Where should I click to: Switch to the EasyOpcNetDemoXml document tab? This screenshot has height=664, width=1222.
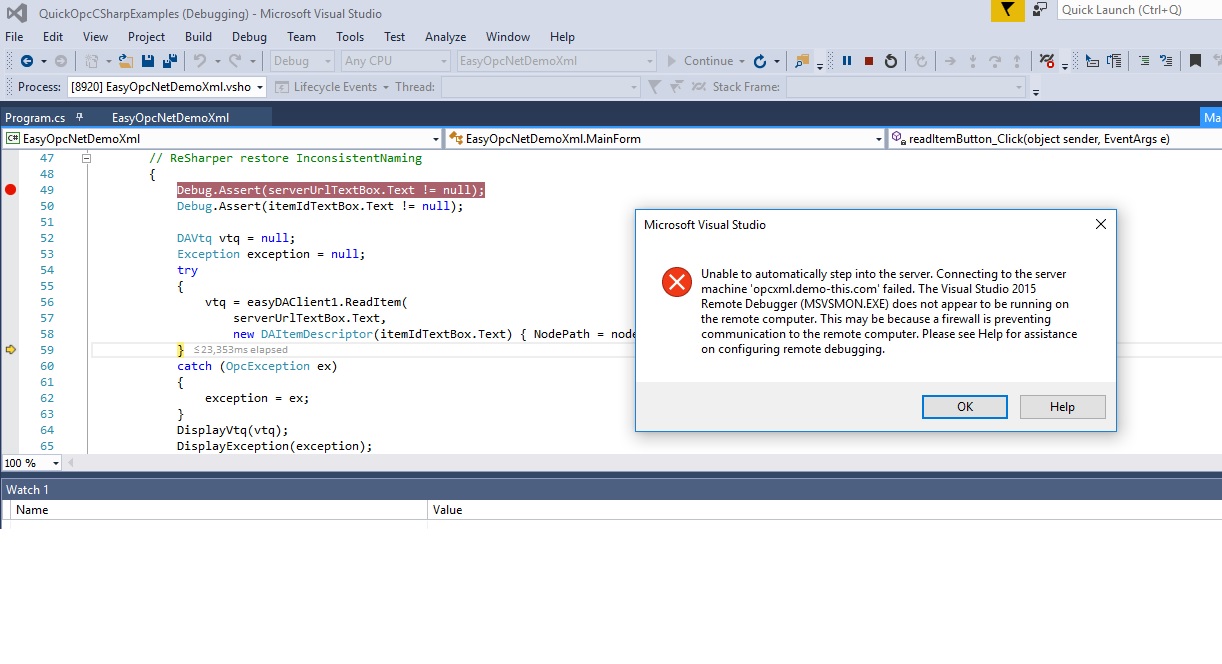(170, 118)
